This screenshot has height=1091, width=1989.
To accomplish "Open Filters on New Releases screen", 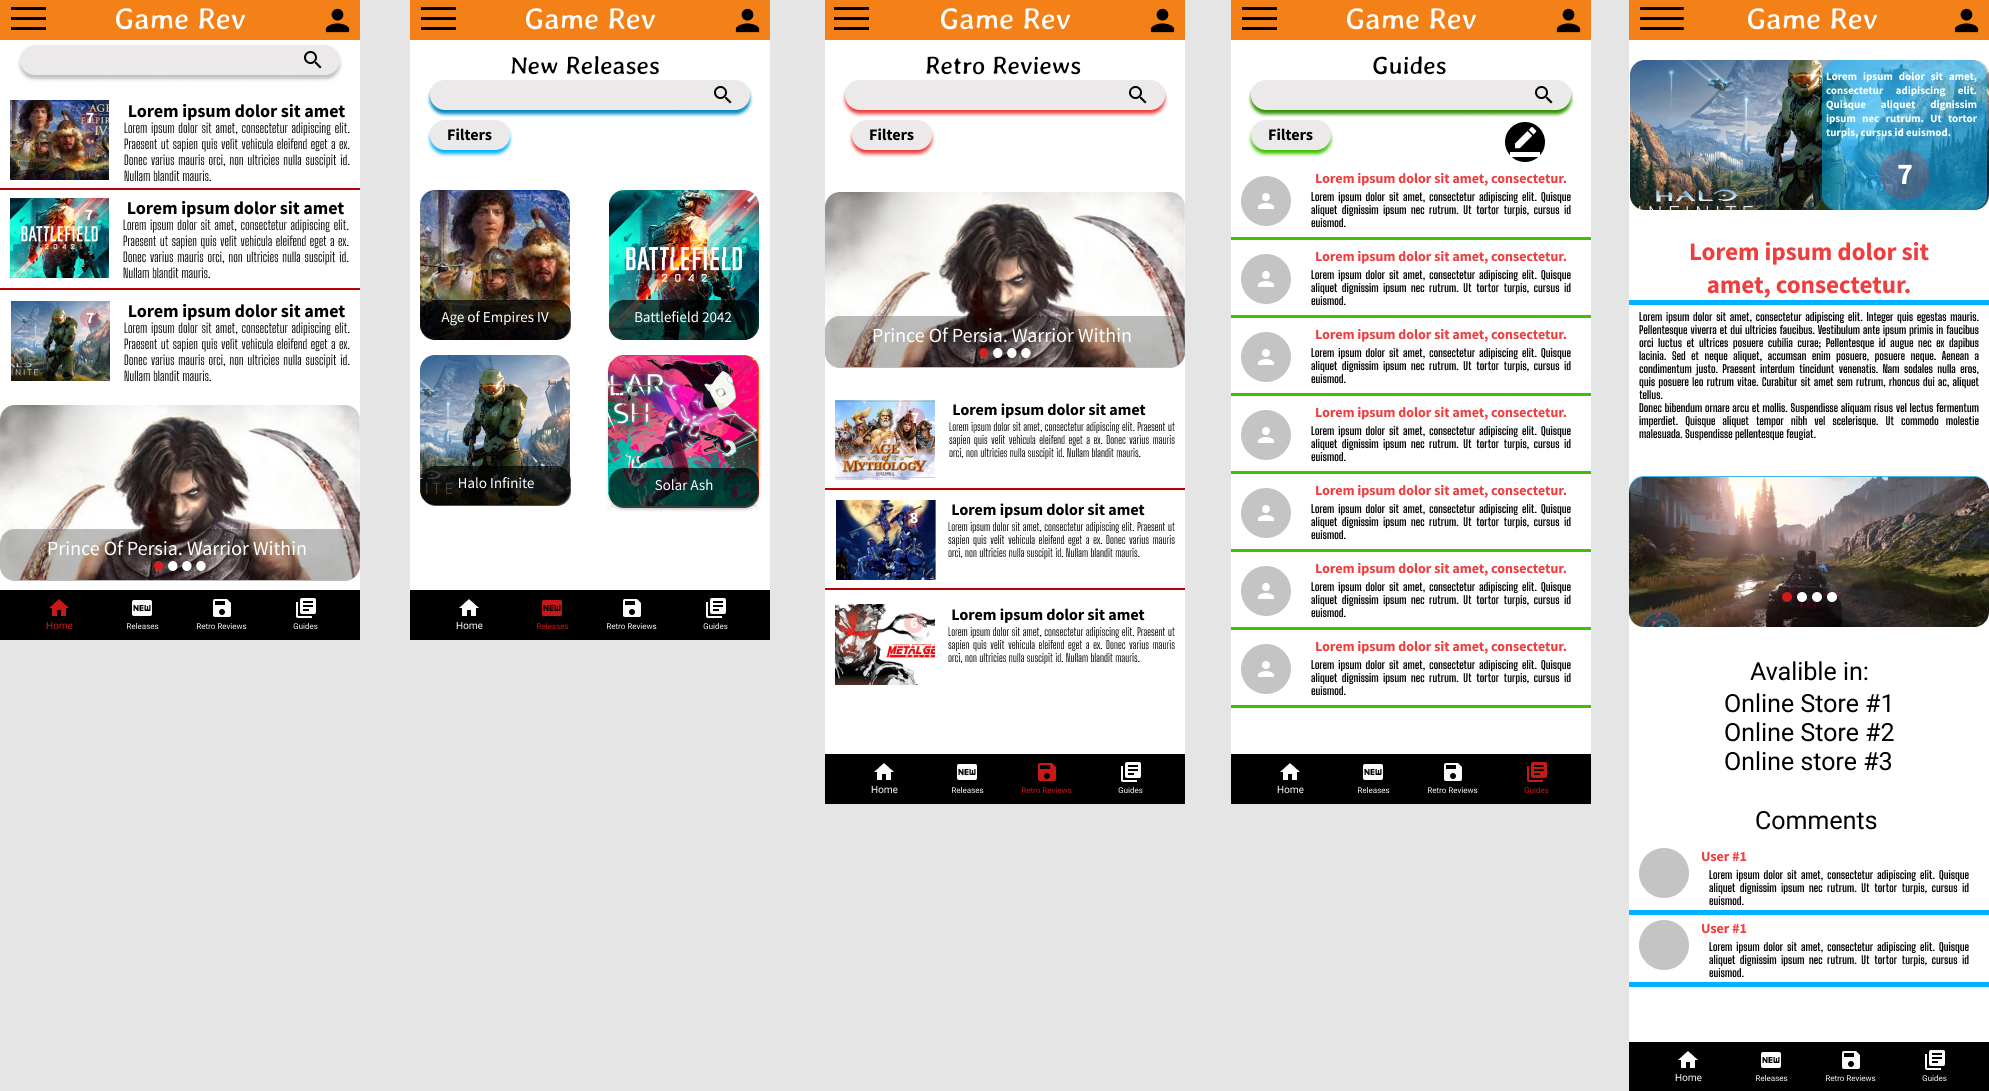I will point(469,135).
